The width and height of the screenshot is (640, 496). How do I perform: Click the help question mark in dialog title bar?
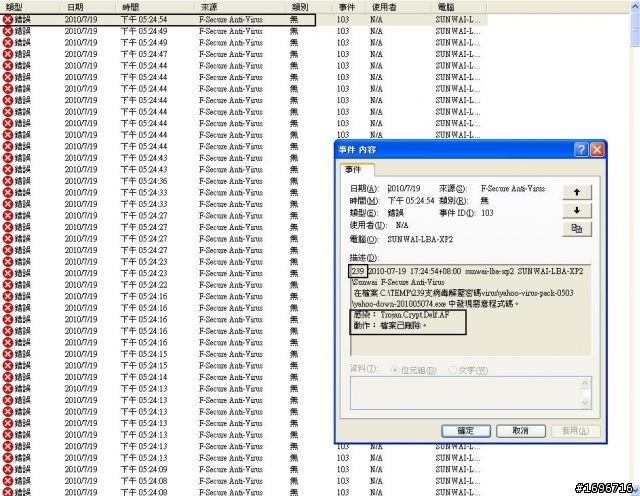[x=581, y=150]
